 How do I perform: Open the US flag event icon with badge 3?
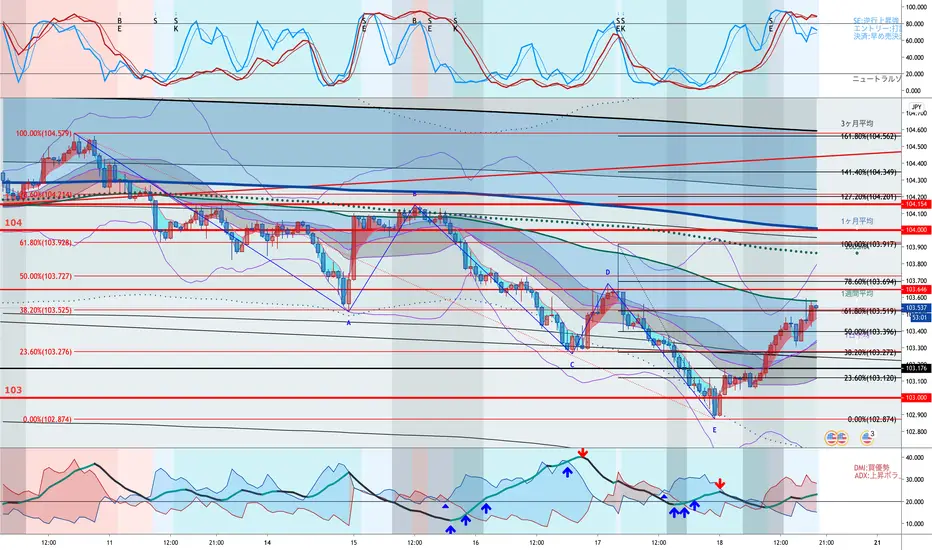click(867, 438)
